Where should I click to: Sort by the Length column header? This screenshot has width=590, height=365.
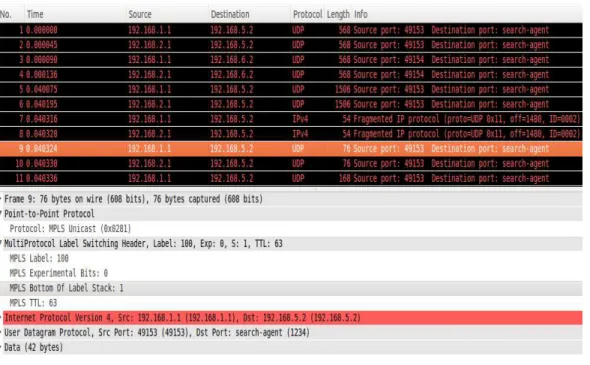coord(338,14)
